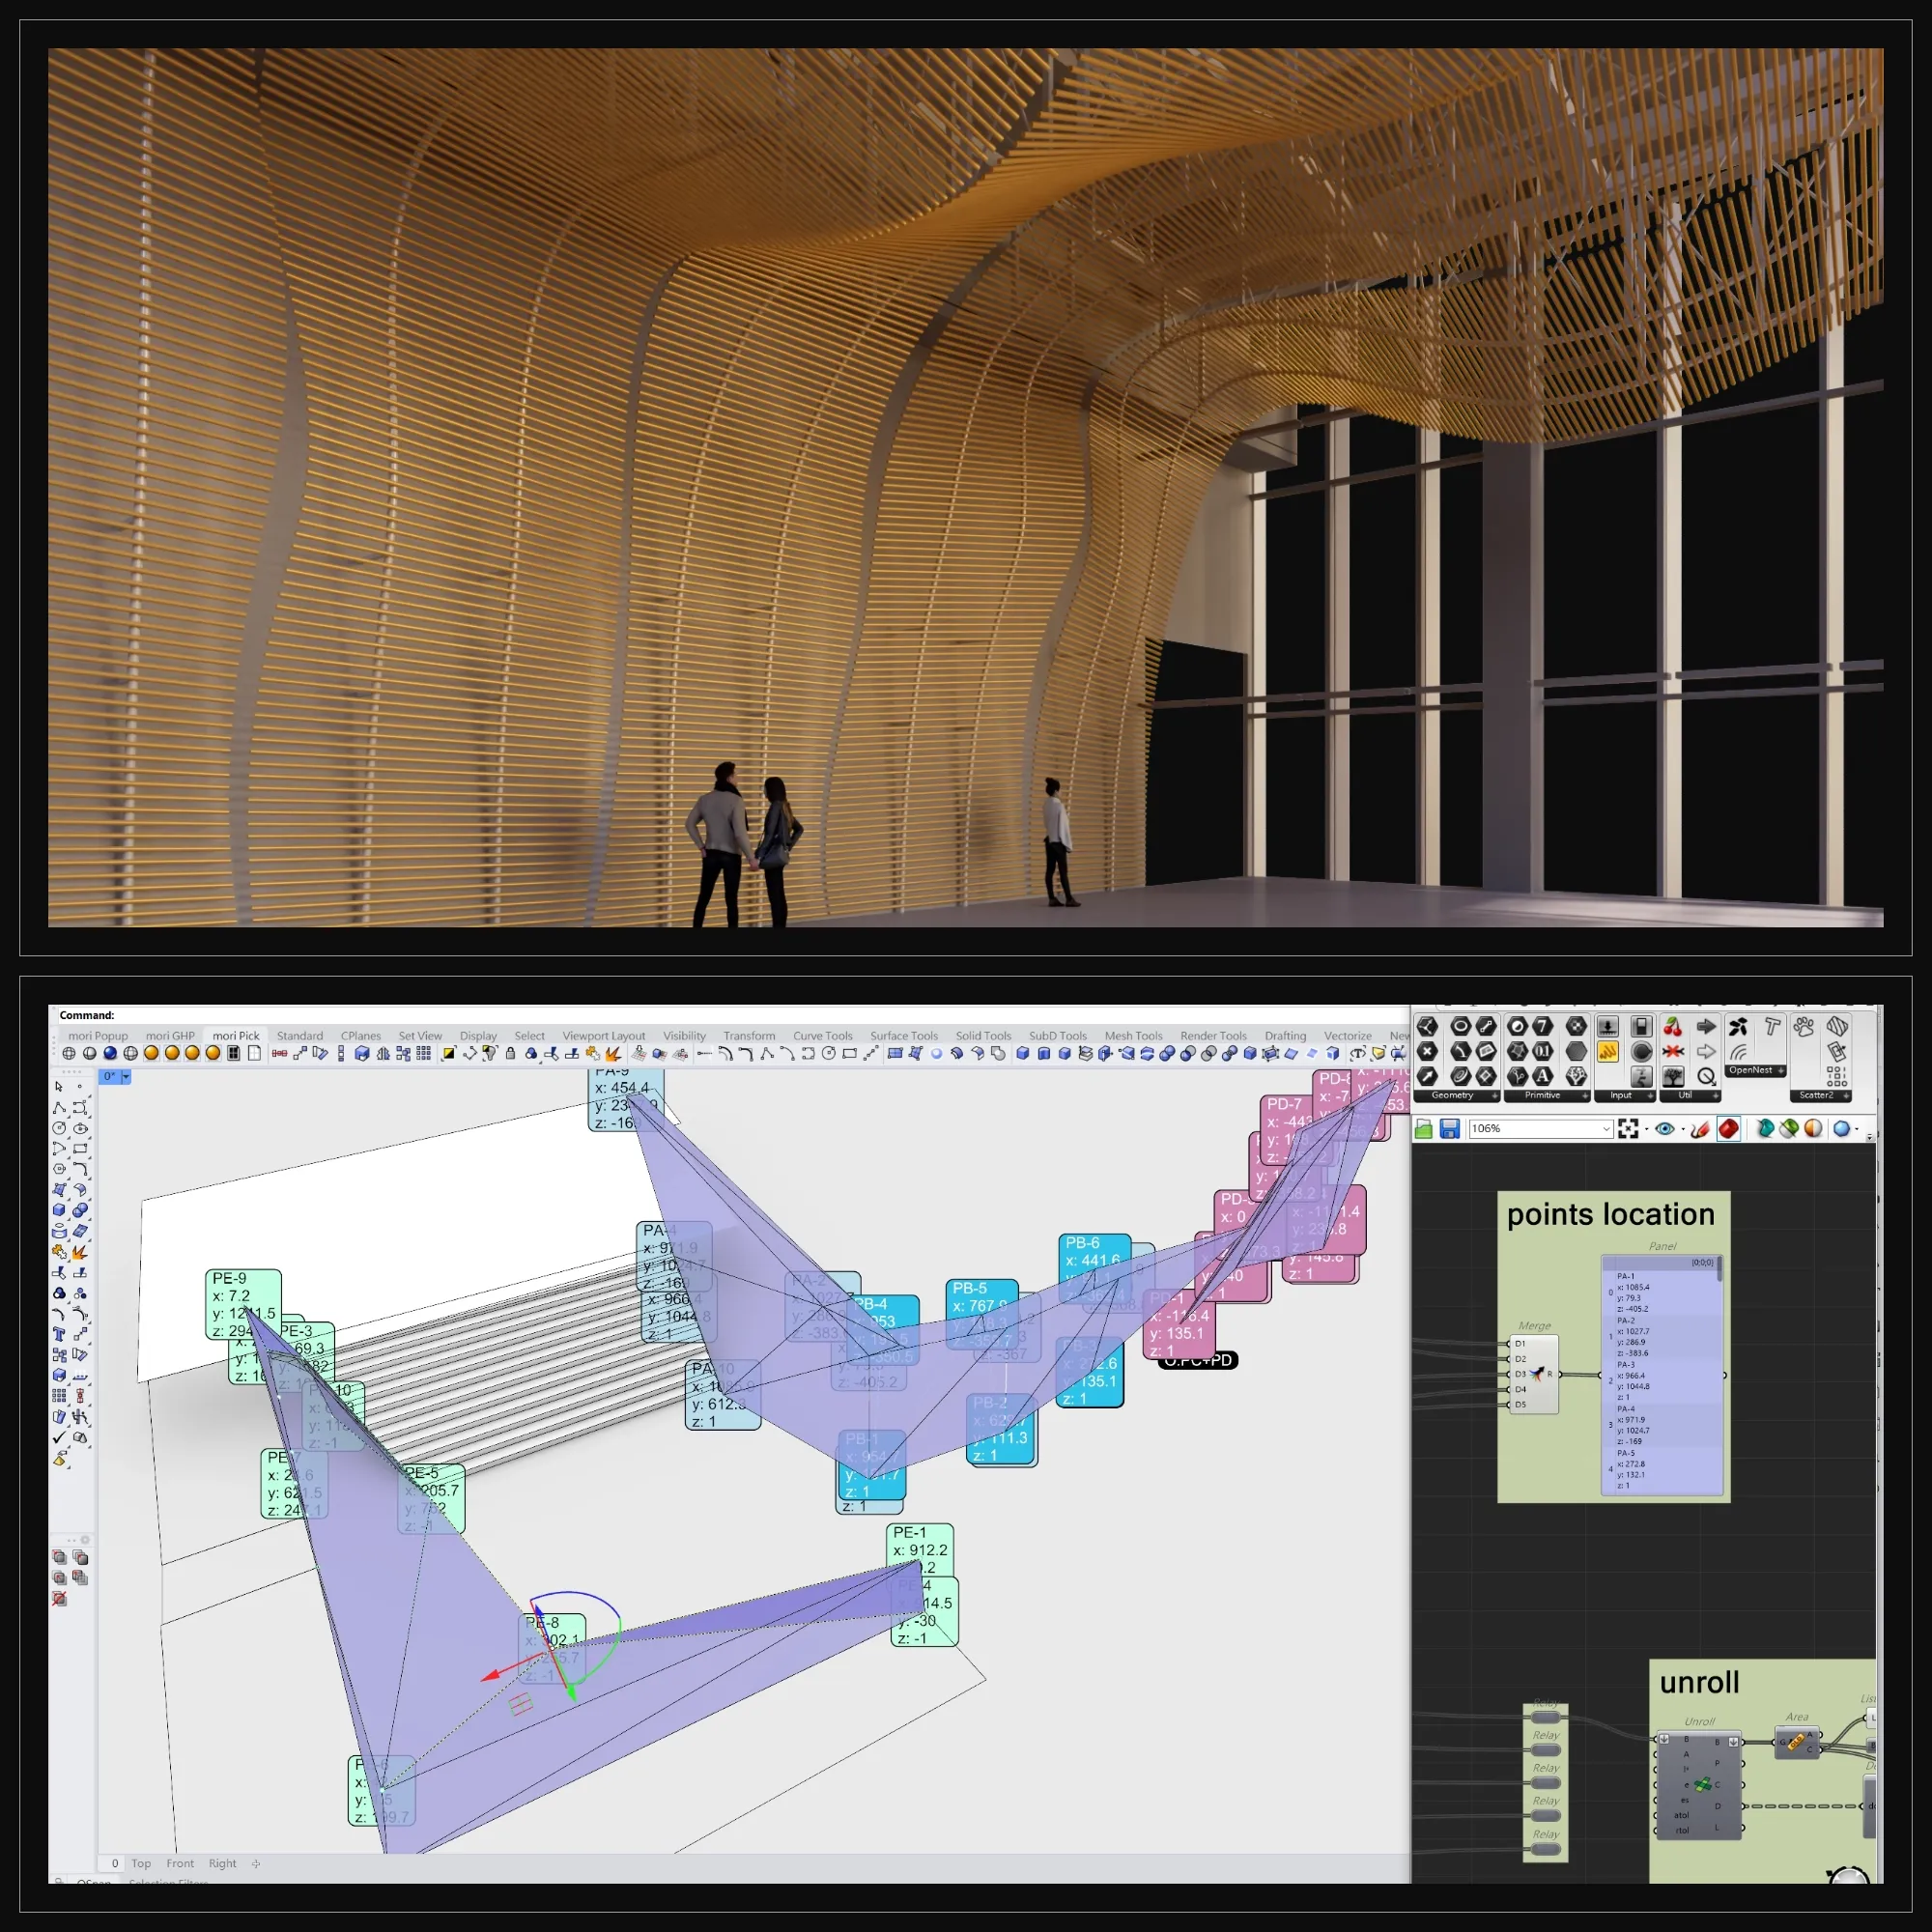Toggle the green selected-only preview icon
Image resolution: width=1932 pixels, height=1932 pixels.
1790,1129
